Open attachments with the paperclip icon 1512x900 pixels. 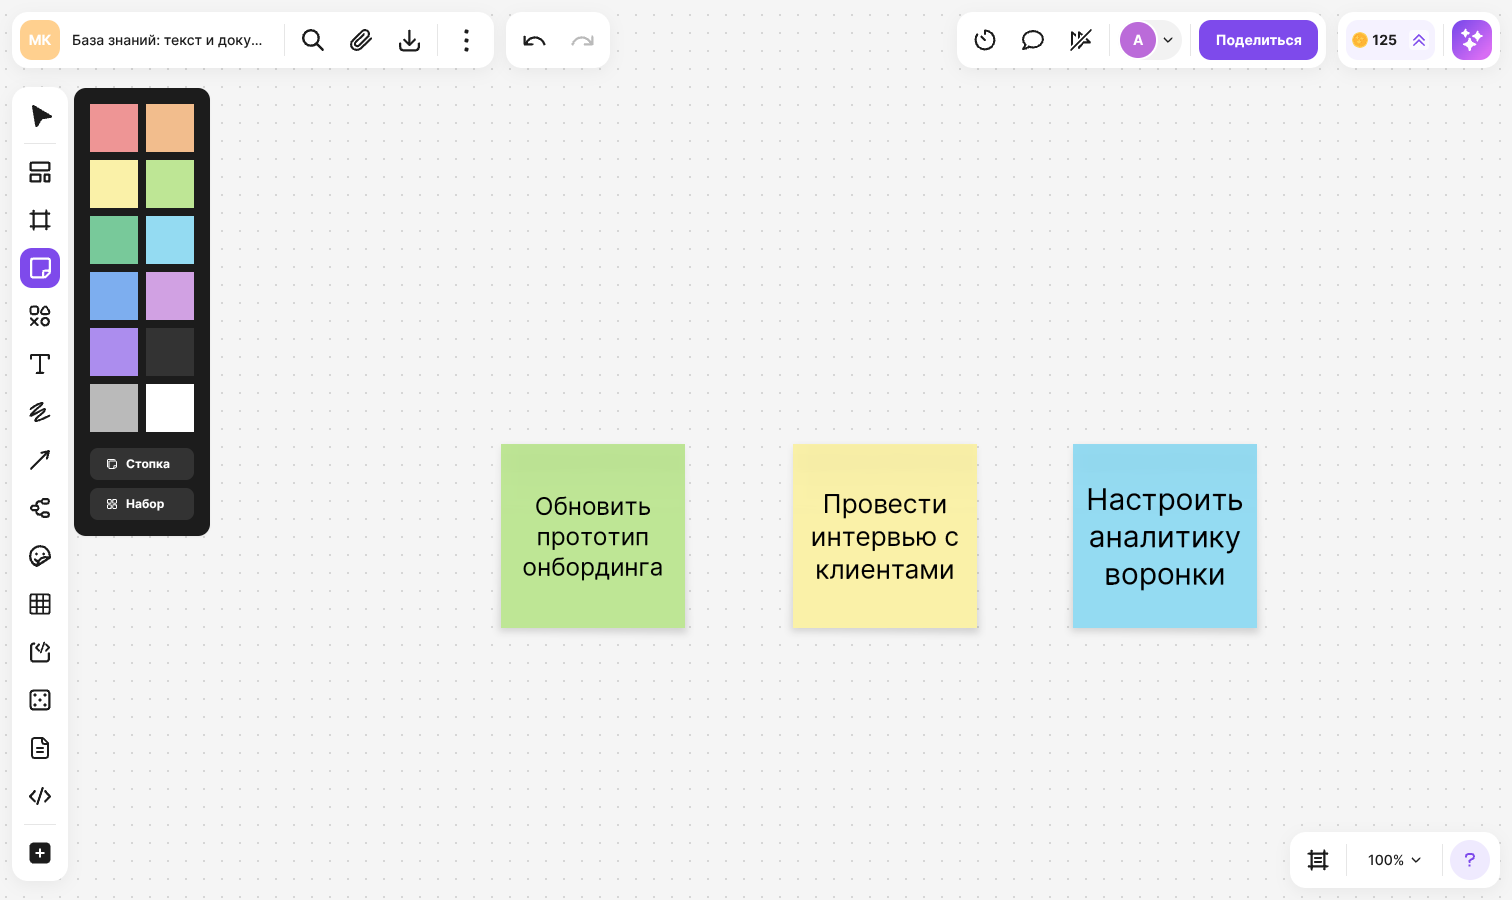(361, 40)
